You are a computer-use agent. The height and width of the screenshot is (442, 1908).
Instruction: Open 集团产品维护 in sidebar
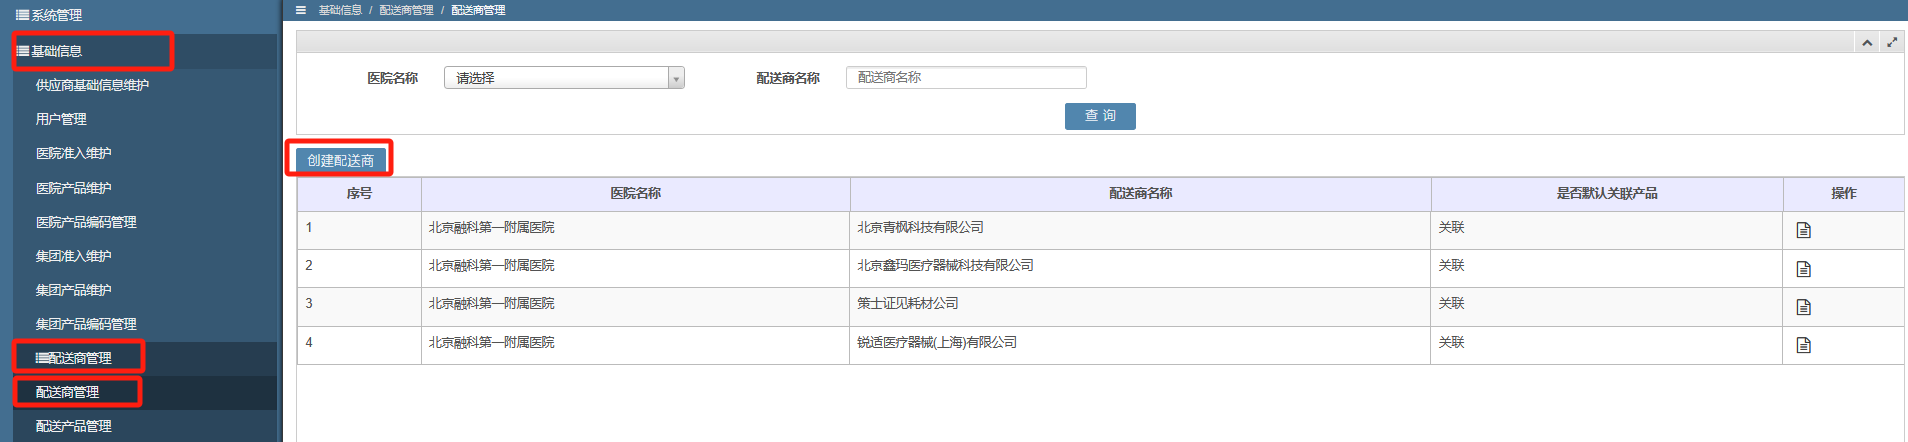(x=74, y=290)
